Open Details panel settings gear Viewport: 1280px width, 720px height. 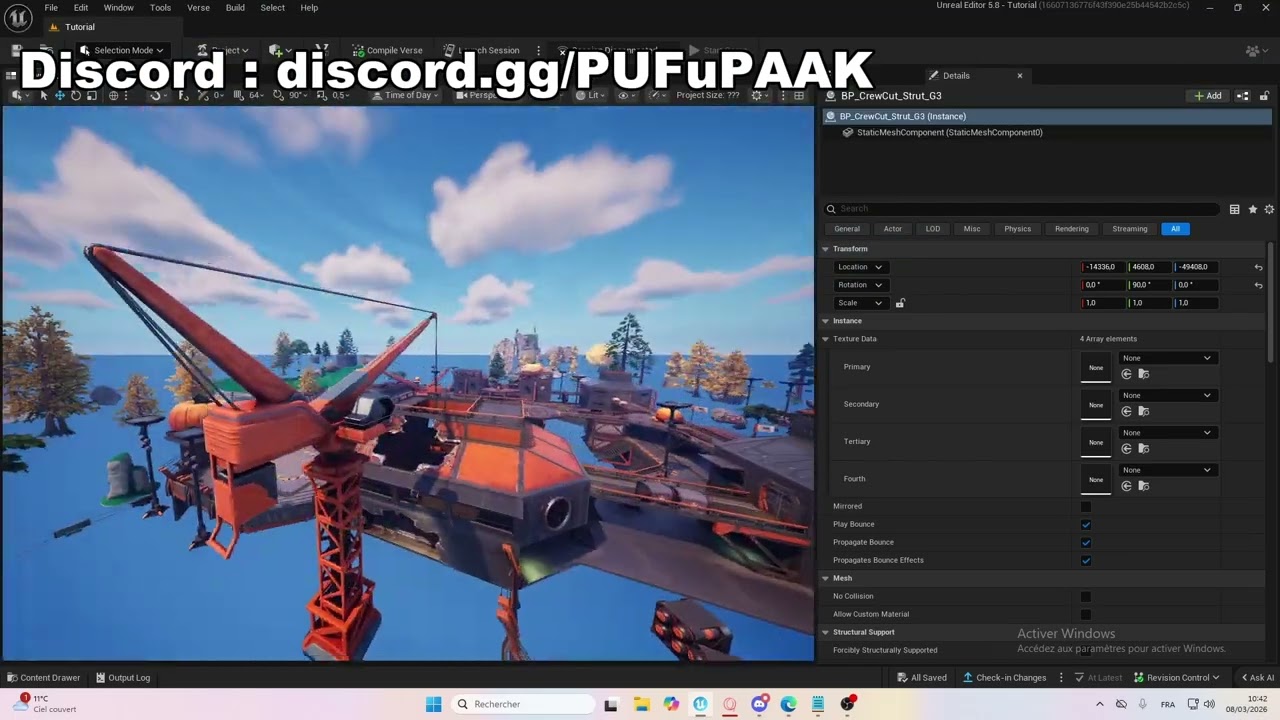[x=1269, y=209]
